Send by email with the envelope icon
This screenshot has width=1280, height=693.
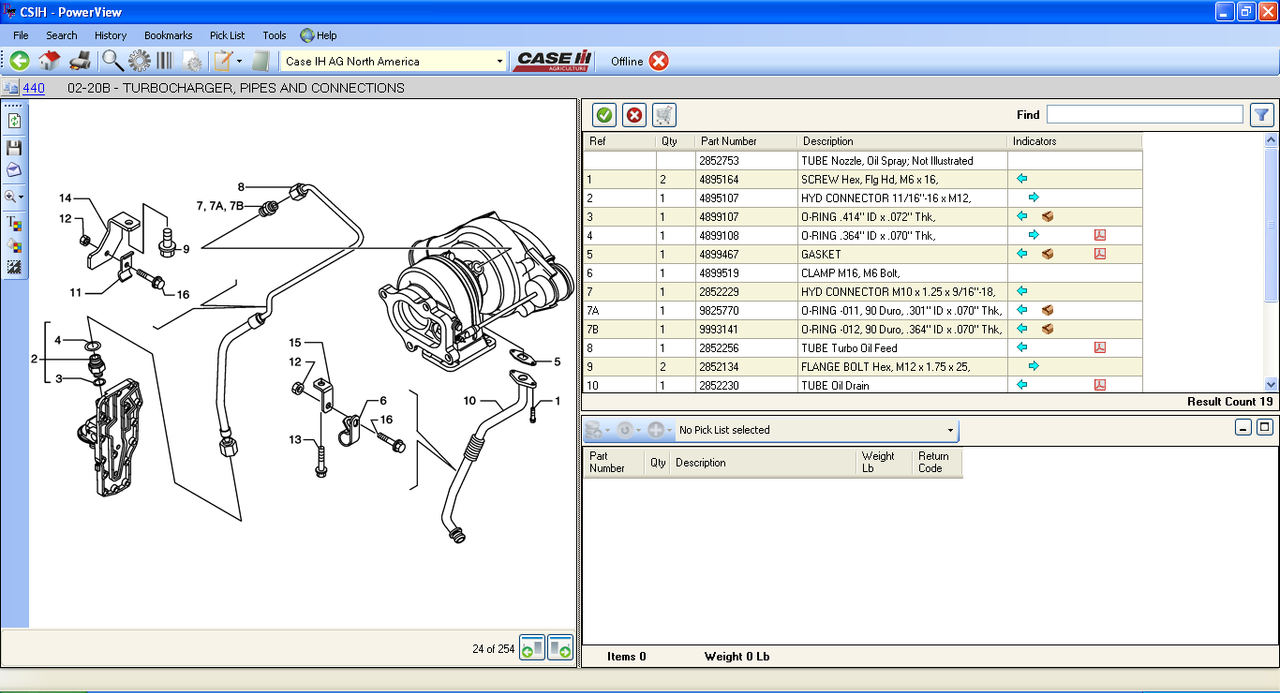click(x=14, y=169)
